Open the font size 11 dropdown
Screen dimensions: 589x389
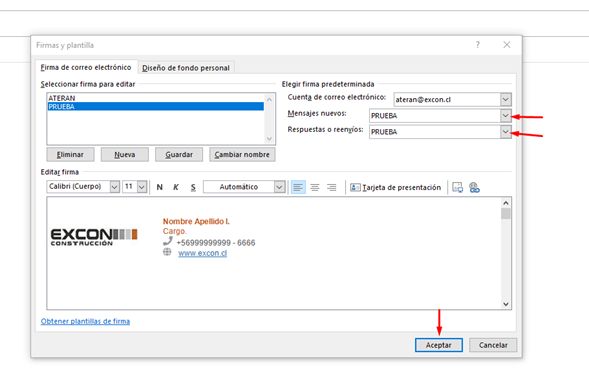[x=142, y=187]
